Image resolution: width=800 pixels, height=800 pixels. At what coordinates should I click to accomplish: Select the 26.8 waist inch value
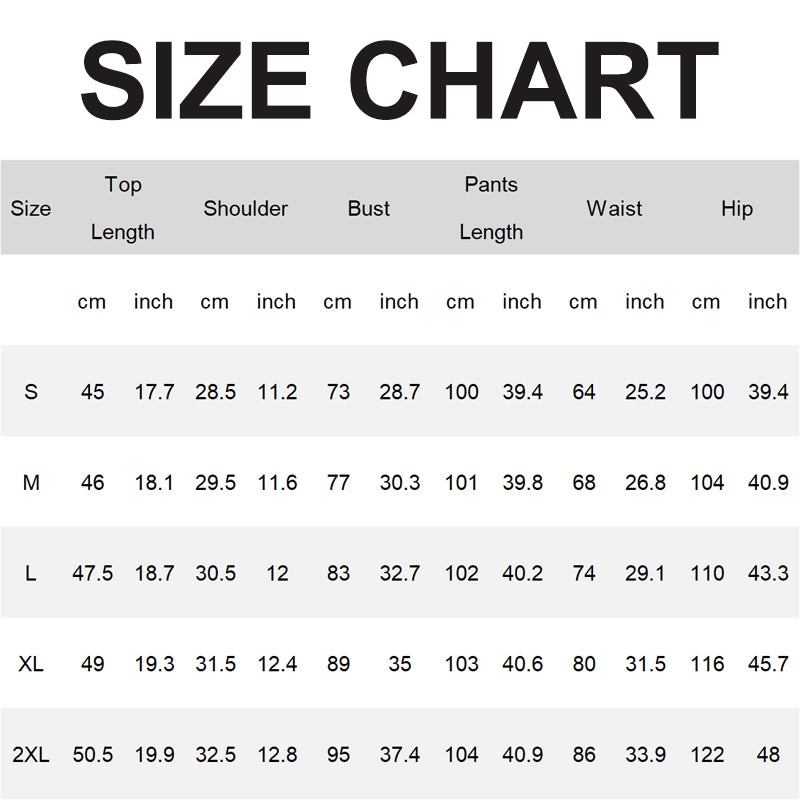point(645,483)
